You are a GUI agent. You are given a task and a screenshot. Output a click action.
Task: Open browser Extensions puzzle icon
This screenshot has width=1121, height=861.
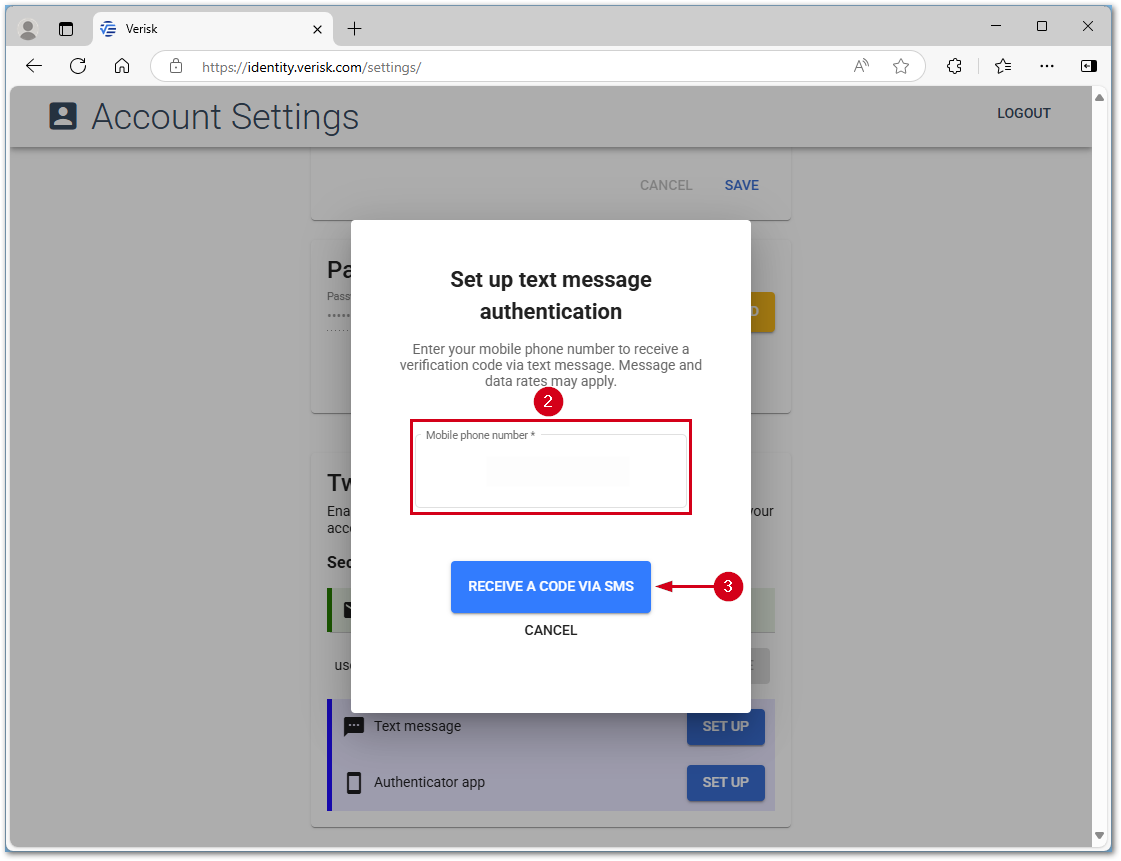pos(954,66)
